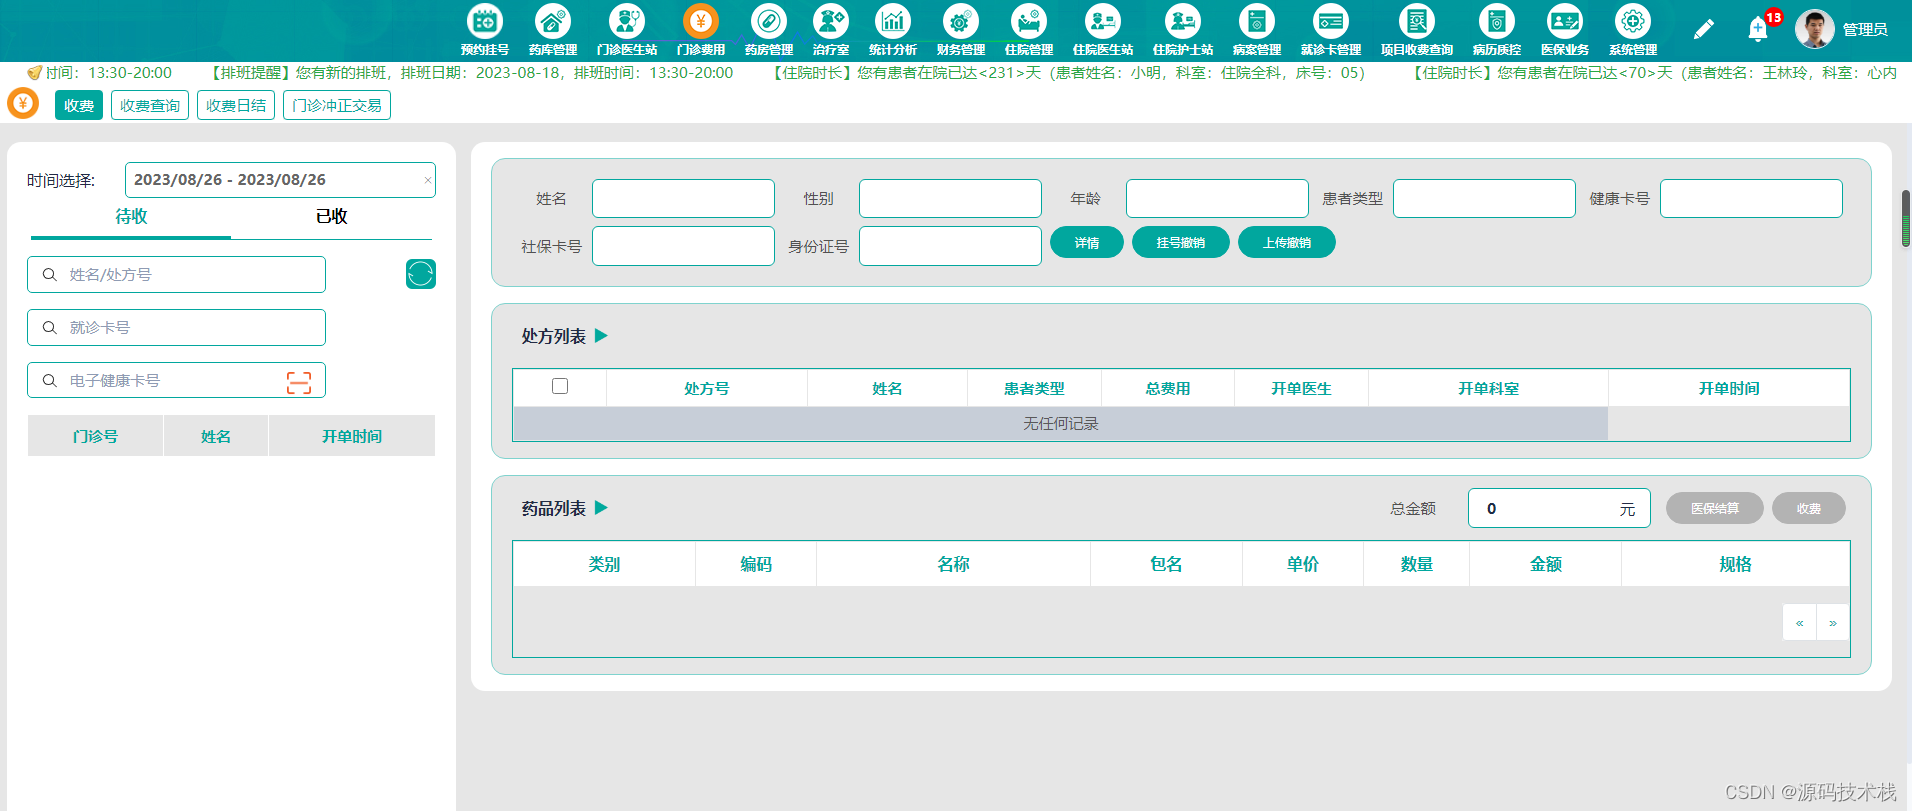Collapse the 药品列表 section triangle
Screen dimensions: 1912x811
pyautogui.click(x=602, y=508)
